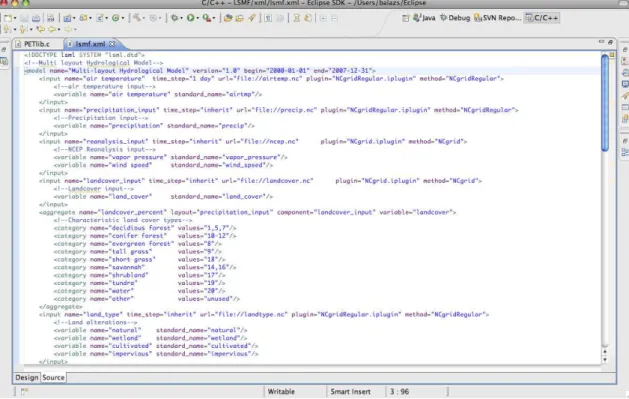Click the New C/C++ Project icon
The height and width of the screenshot is (399, 629).
tap(67, 18)
